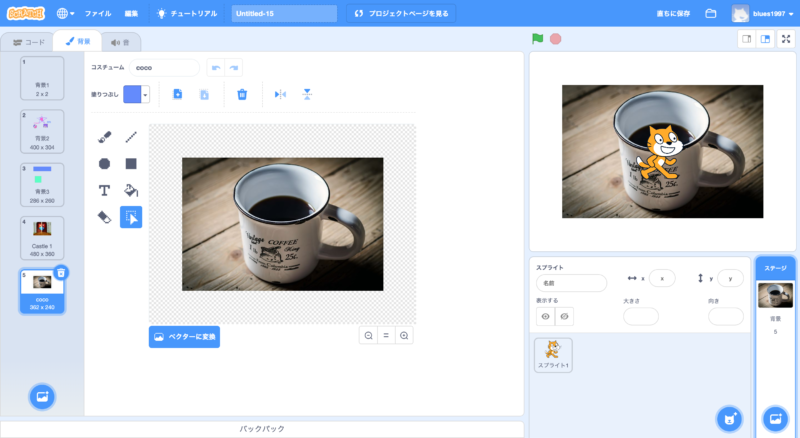Select the Eraser tool

(x=104, y=216)
